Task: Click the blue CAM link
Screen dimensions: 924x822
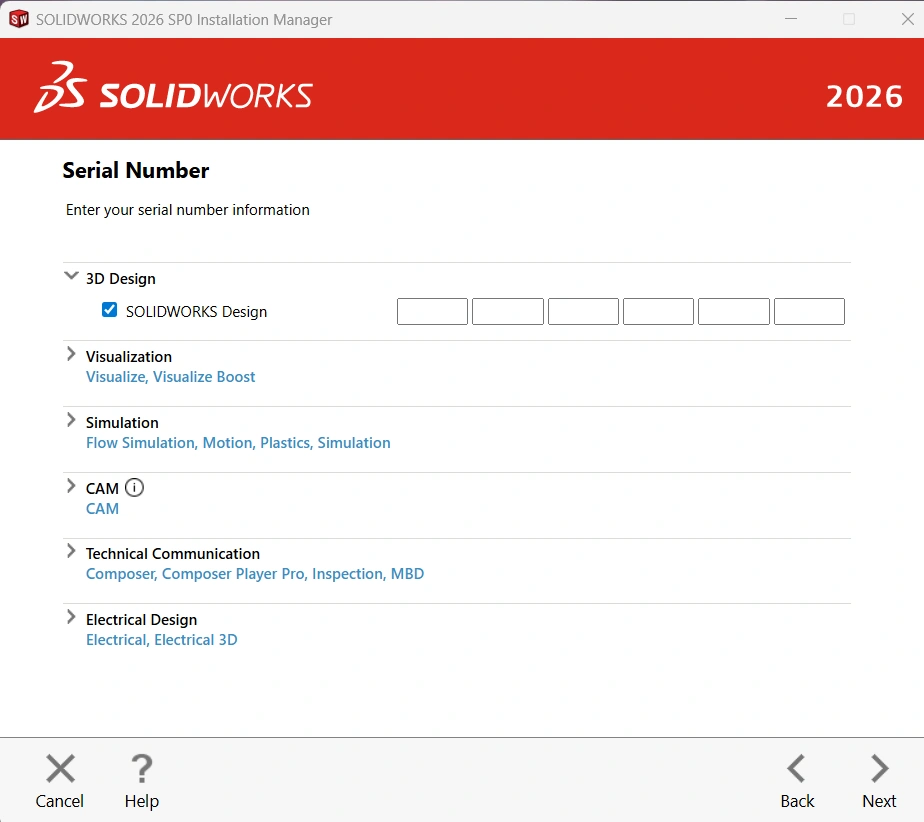Action: pyautogui.click(x=103, y=509)
